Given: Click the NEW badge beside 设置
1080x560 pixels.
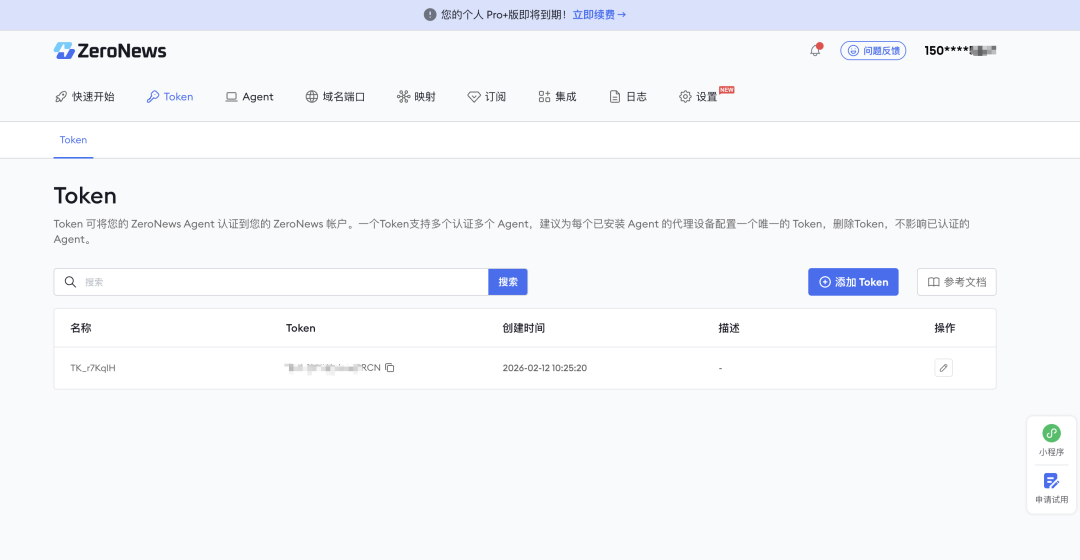Looking at the screenshot, I should tap(727, 90).
